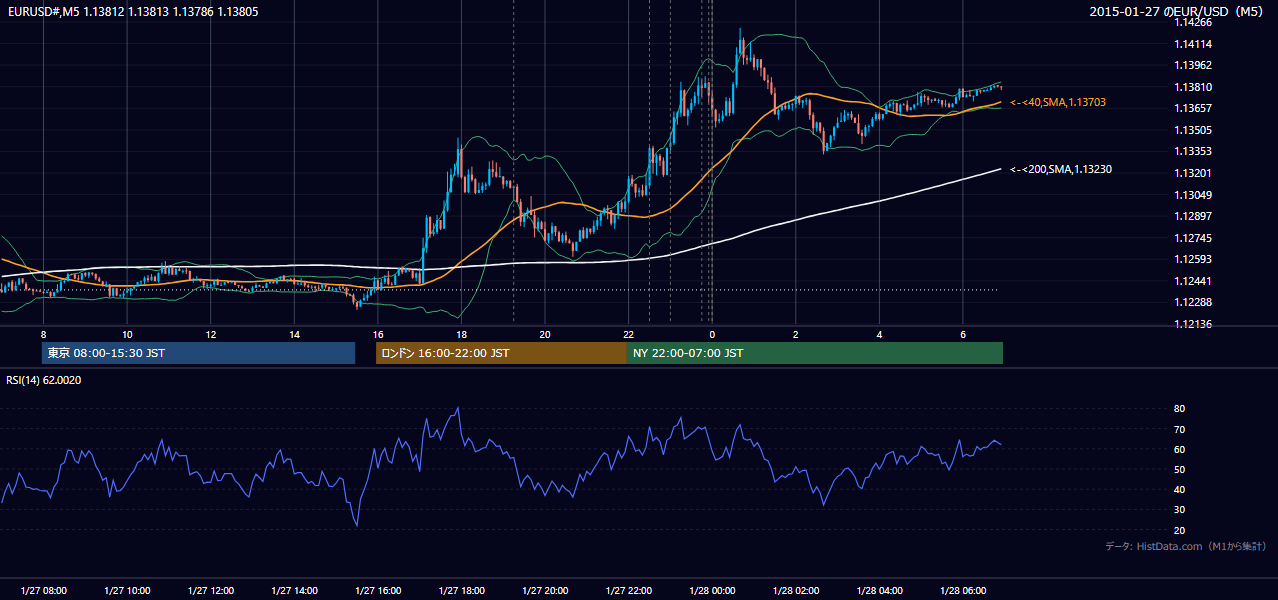Screen dimensions: 1278x600
Task: Click price axis label 1.13049
Action: click(x=1193, y=195)
